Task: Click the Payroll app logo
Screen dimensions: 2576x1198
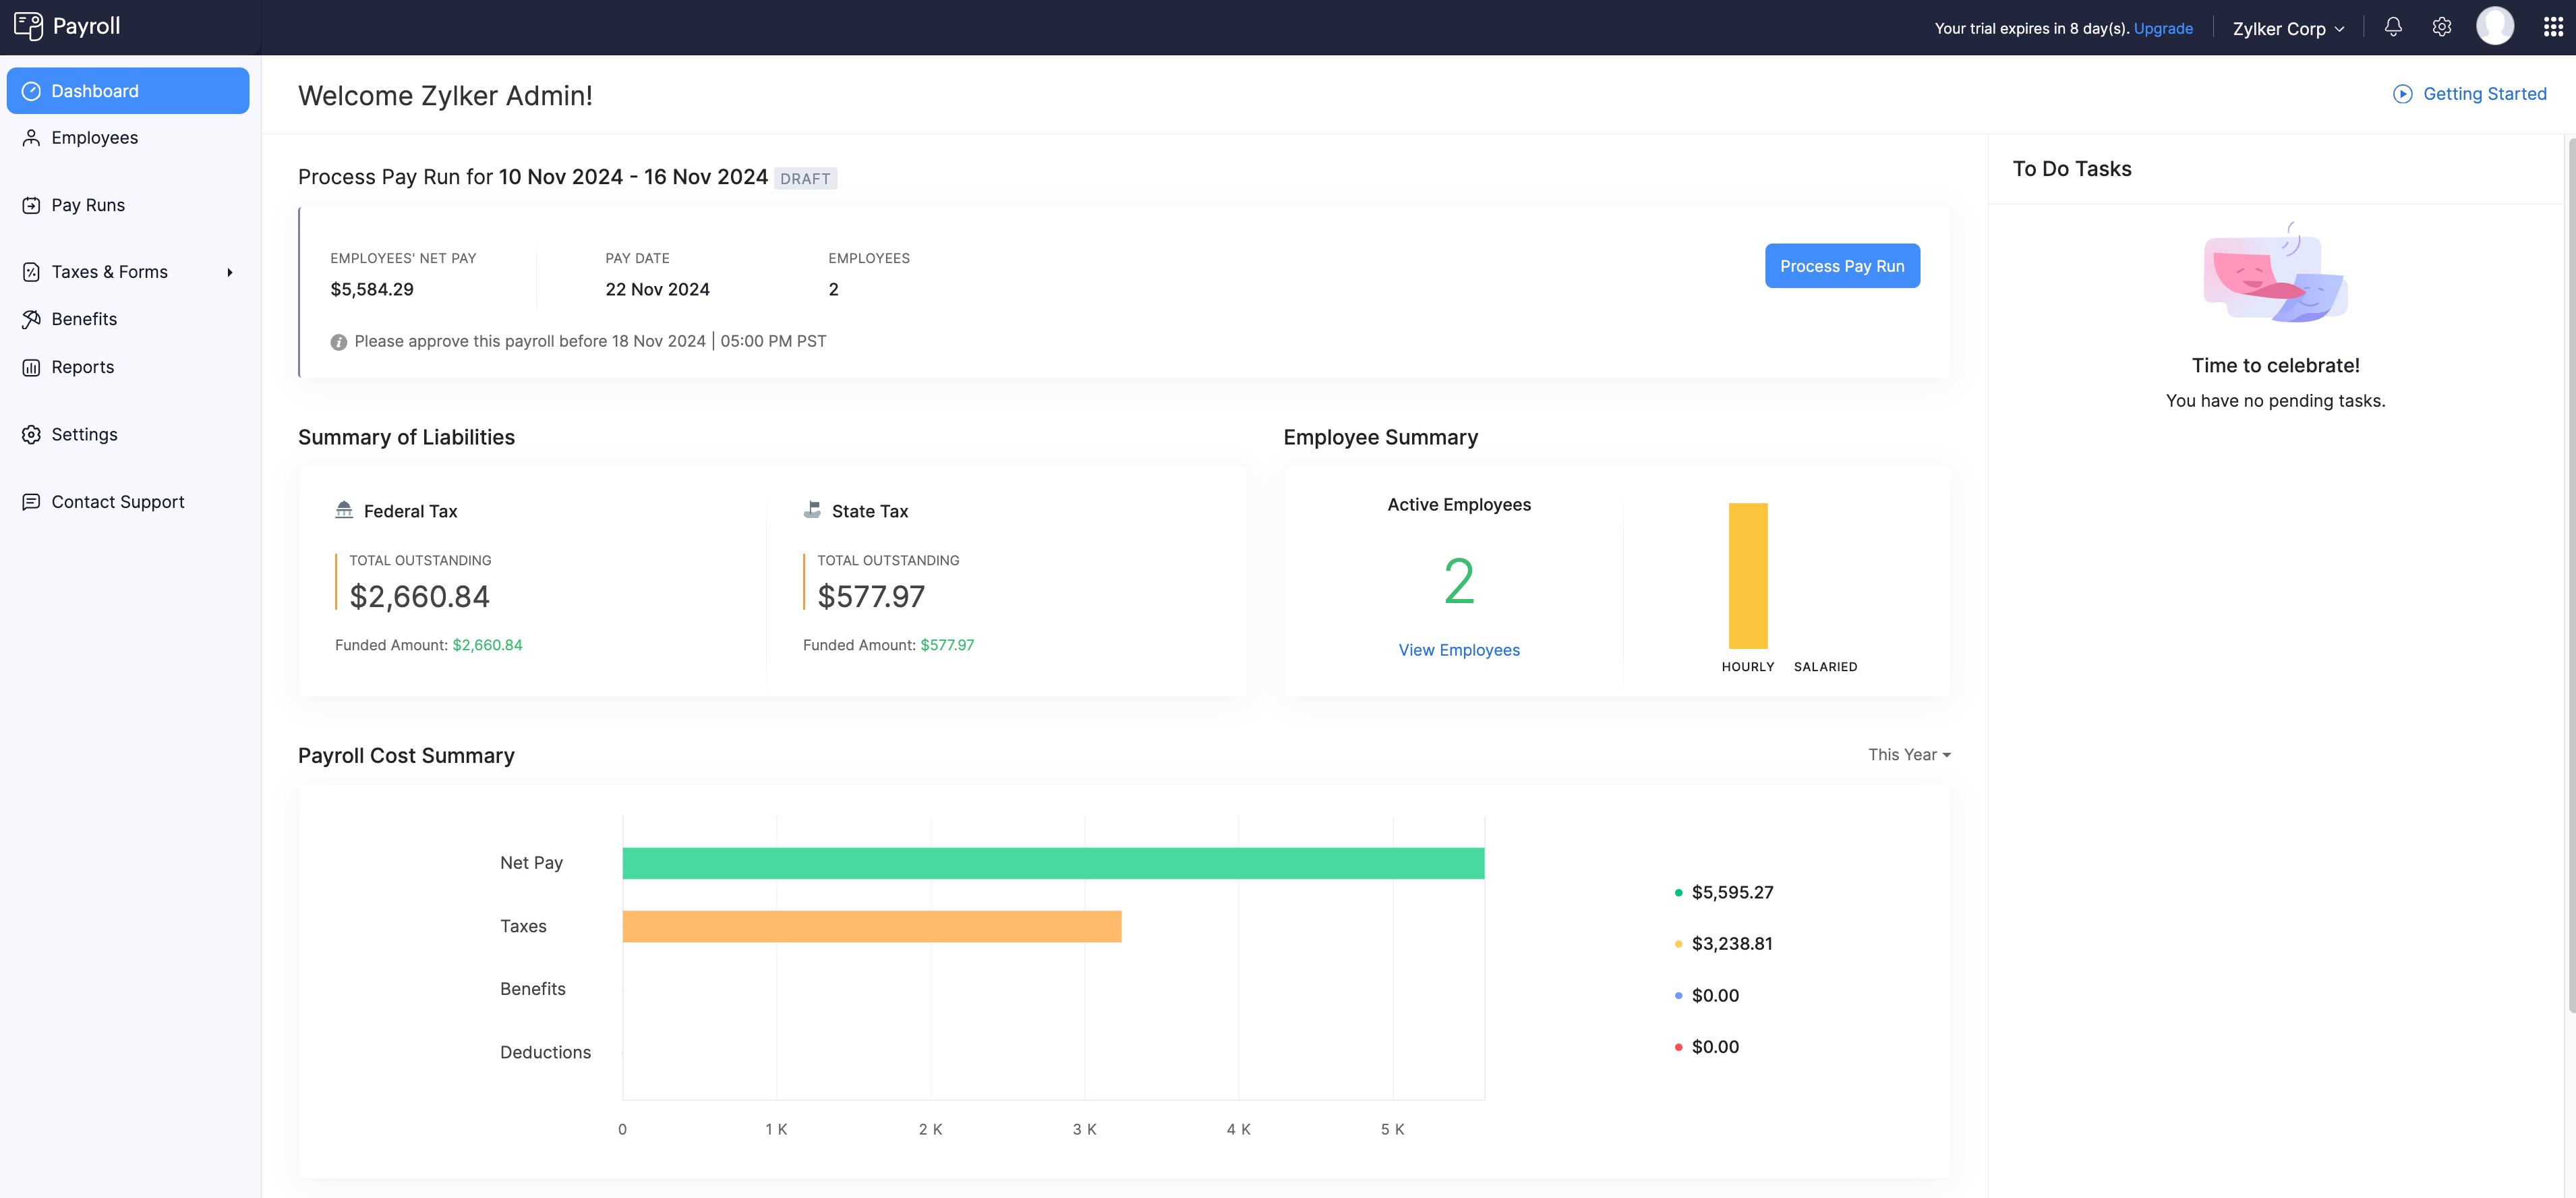Action: (x=30, y=26)
